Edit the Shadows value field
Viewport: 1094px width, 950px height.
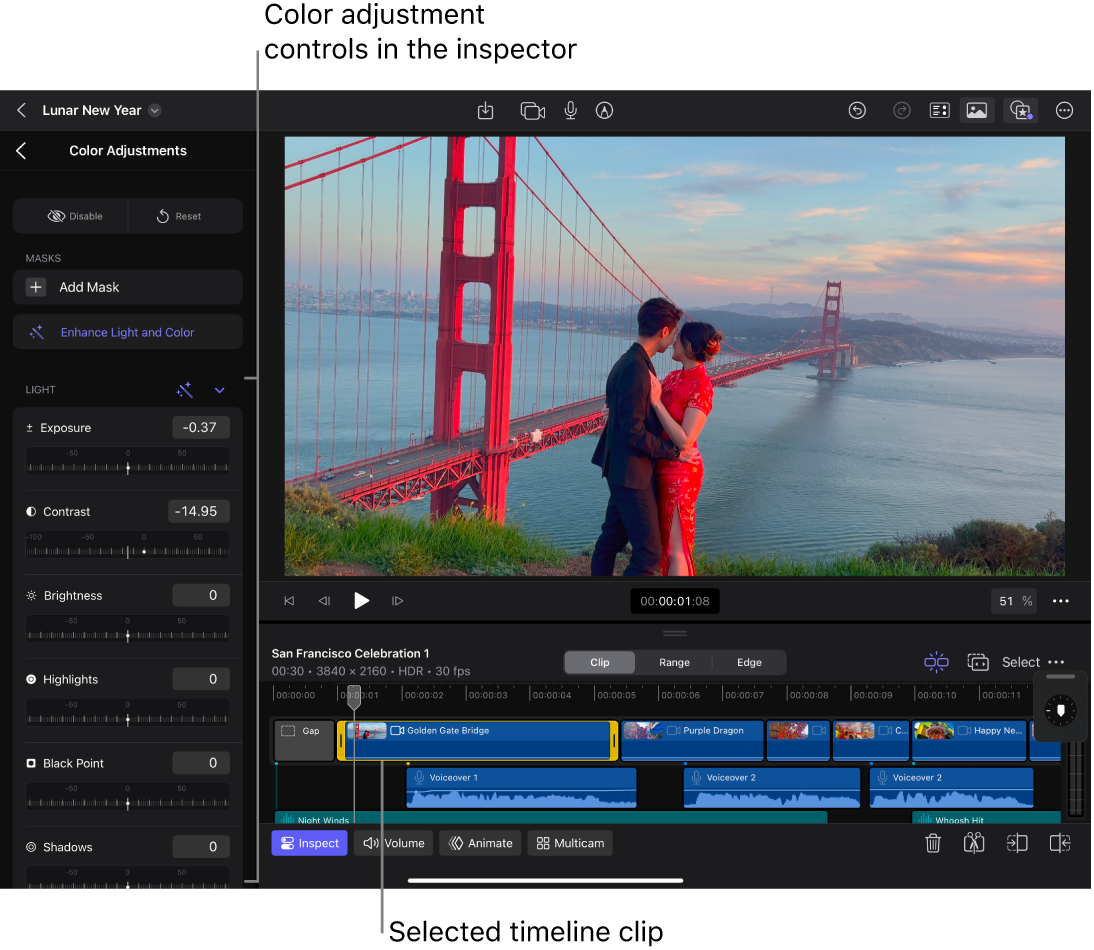(x=201, y=846)
